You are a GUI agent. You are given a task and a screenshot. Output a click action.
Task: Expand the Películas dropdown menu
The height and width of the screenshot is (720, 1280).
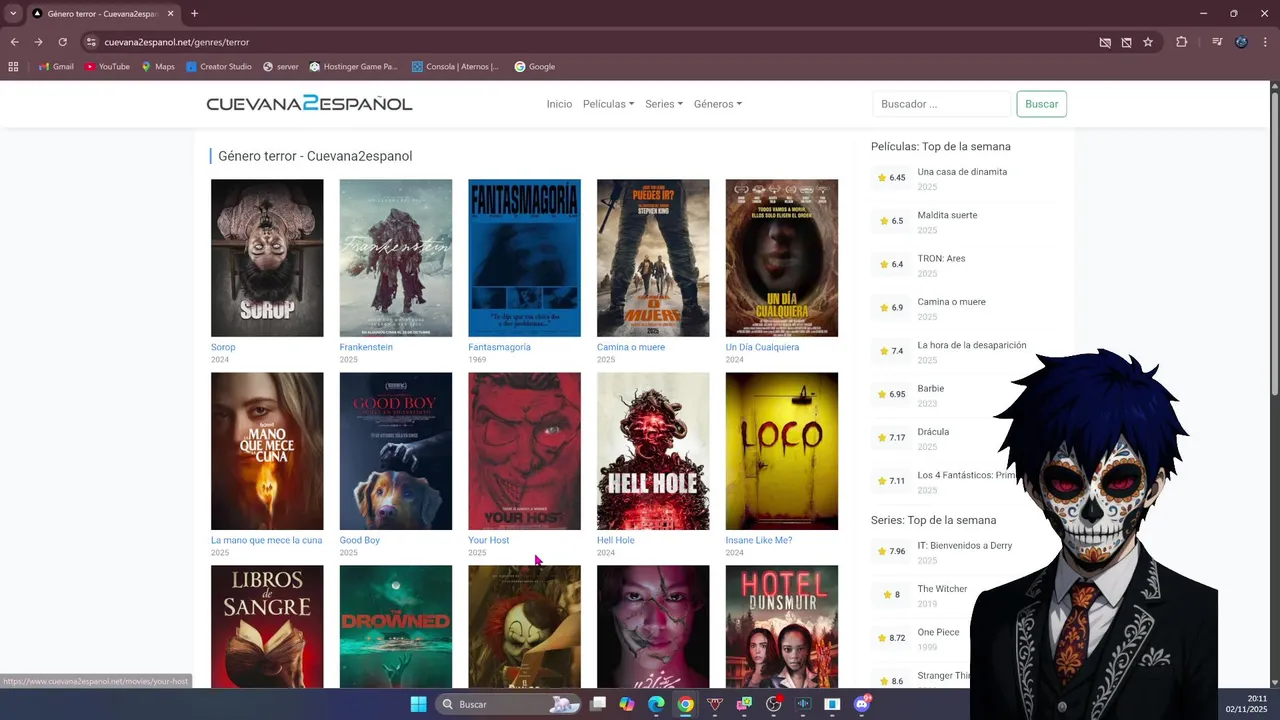point(608,104)
